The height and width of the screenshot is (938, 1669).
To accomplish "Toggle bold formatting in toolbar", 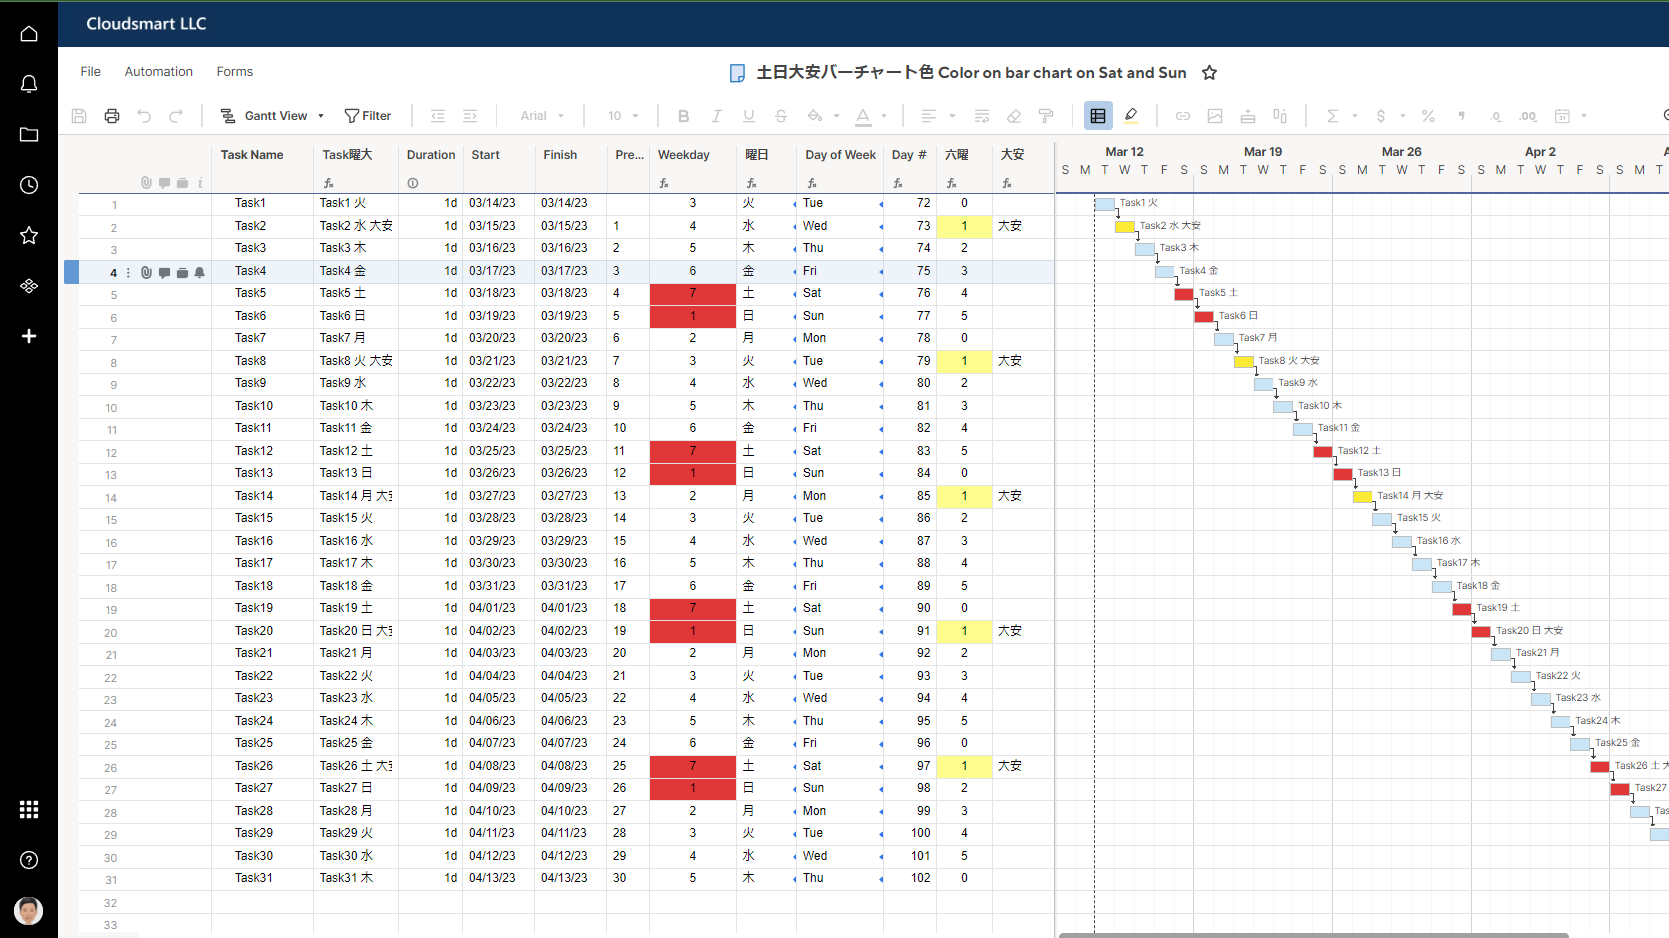I will tap(683, 116).
